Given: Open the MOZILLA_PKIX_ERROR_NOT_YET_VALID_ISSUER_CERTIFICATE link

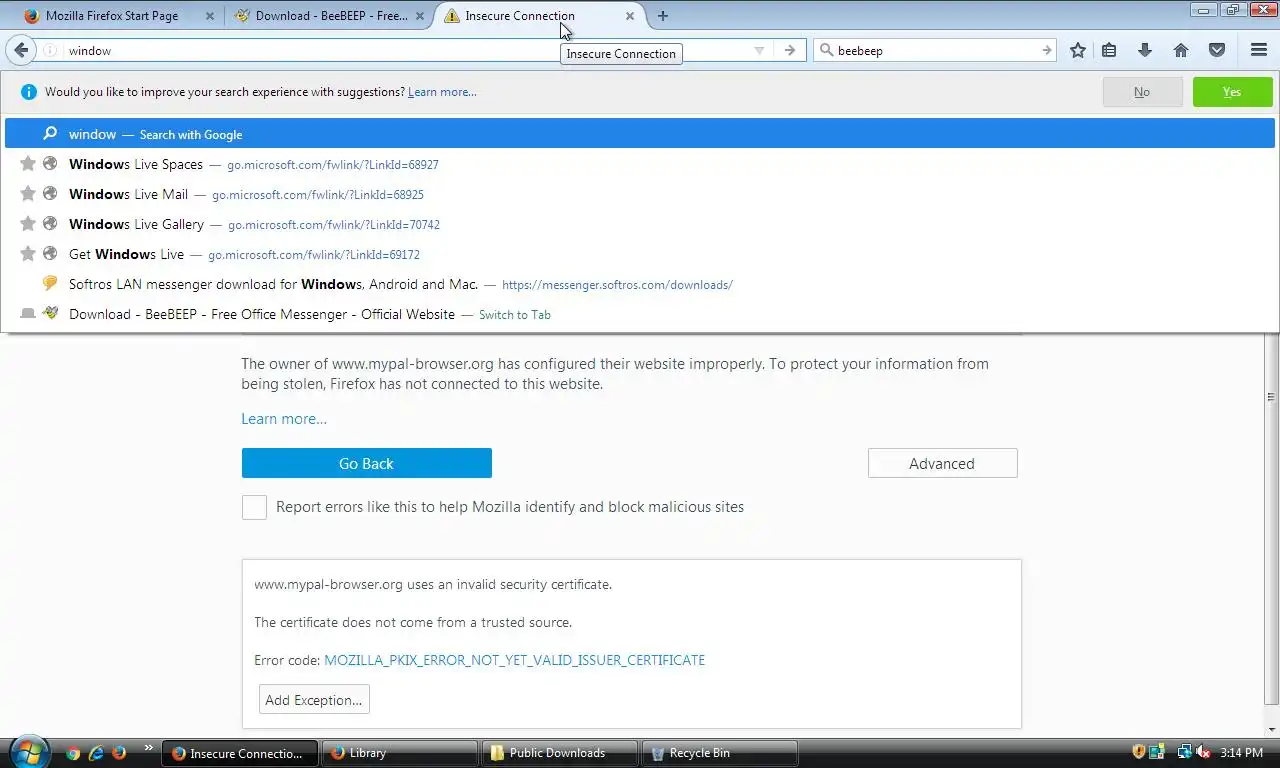Looking at the screenshot, I should coord(515,660).
